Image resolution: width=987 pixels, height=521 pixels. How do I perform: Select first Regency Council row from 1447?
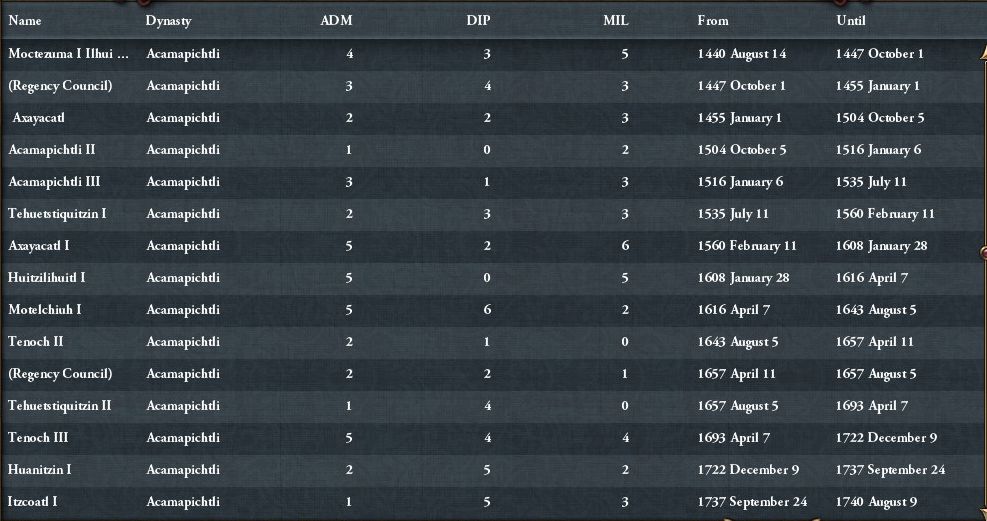(60, 86)
